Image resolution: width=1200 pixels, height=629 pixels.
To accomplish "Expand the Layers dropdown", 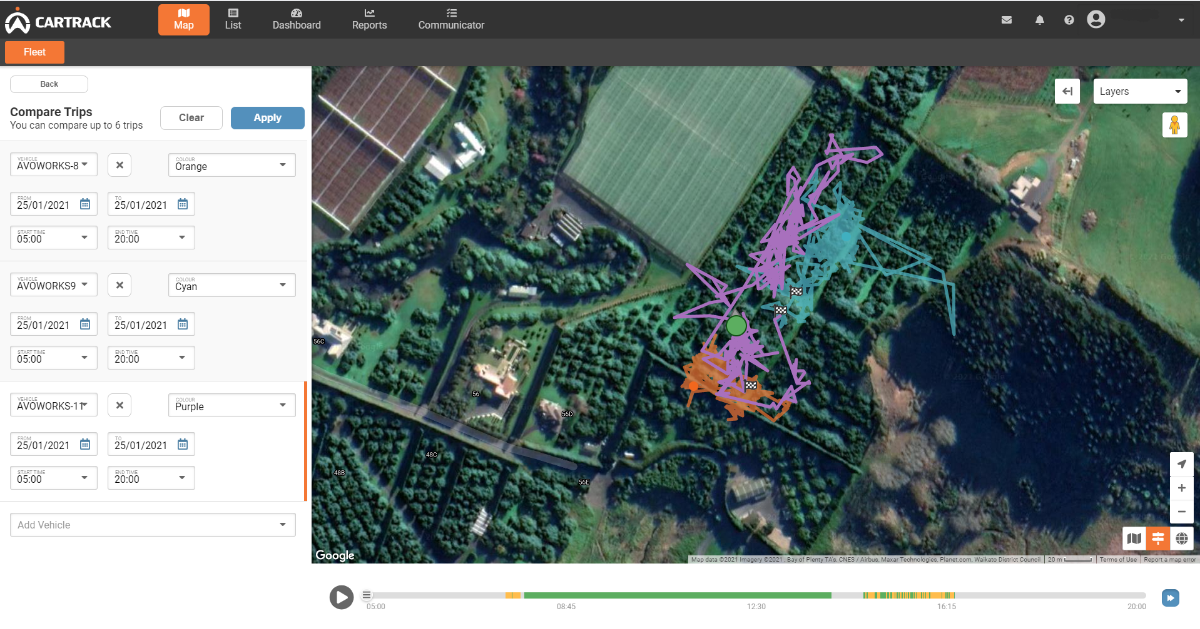I will pos(1140,92).
